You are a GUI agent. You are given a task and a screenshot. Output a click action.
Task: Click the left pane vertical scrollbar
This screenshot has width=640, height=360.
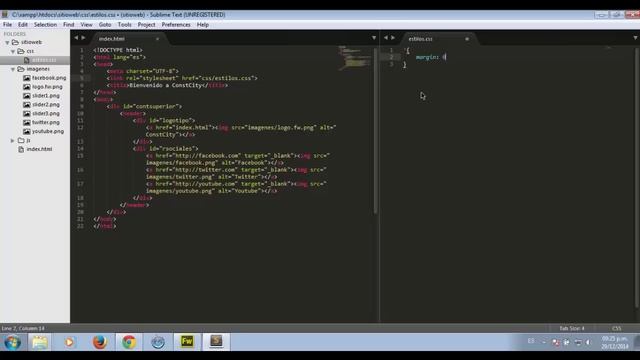click(375, 131)
